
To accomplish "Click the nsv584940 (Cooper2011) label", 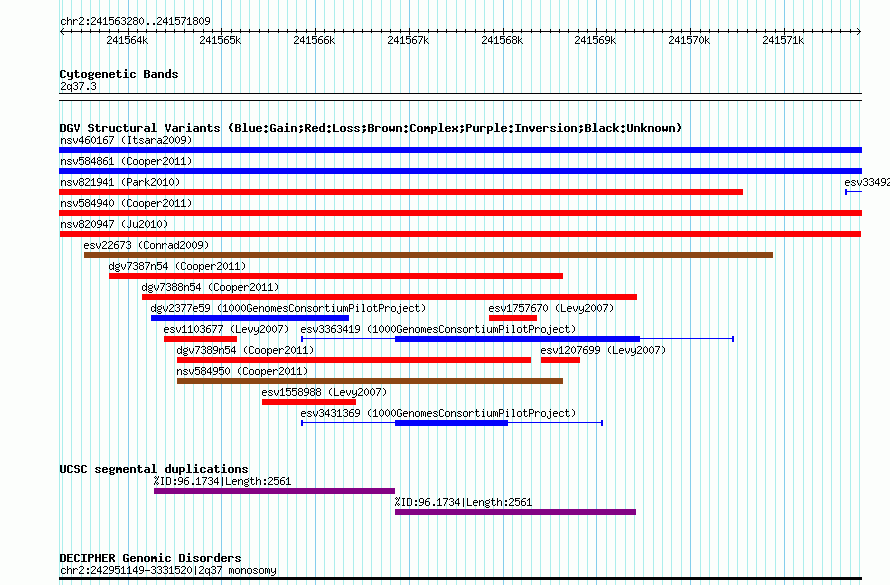I will [126, 203].
